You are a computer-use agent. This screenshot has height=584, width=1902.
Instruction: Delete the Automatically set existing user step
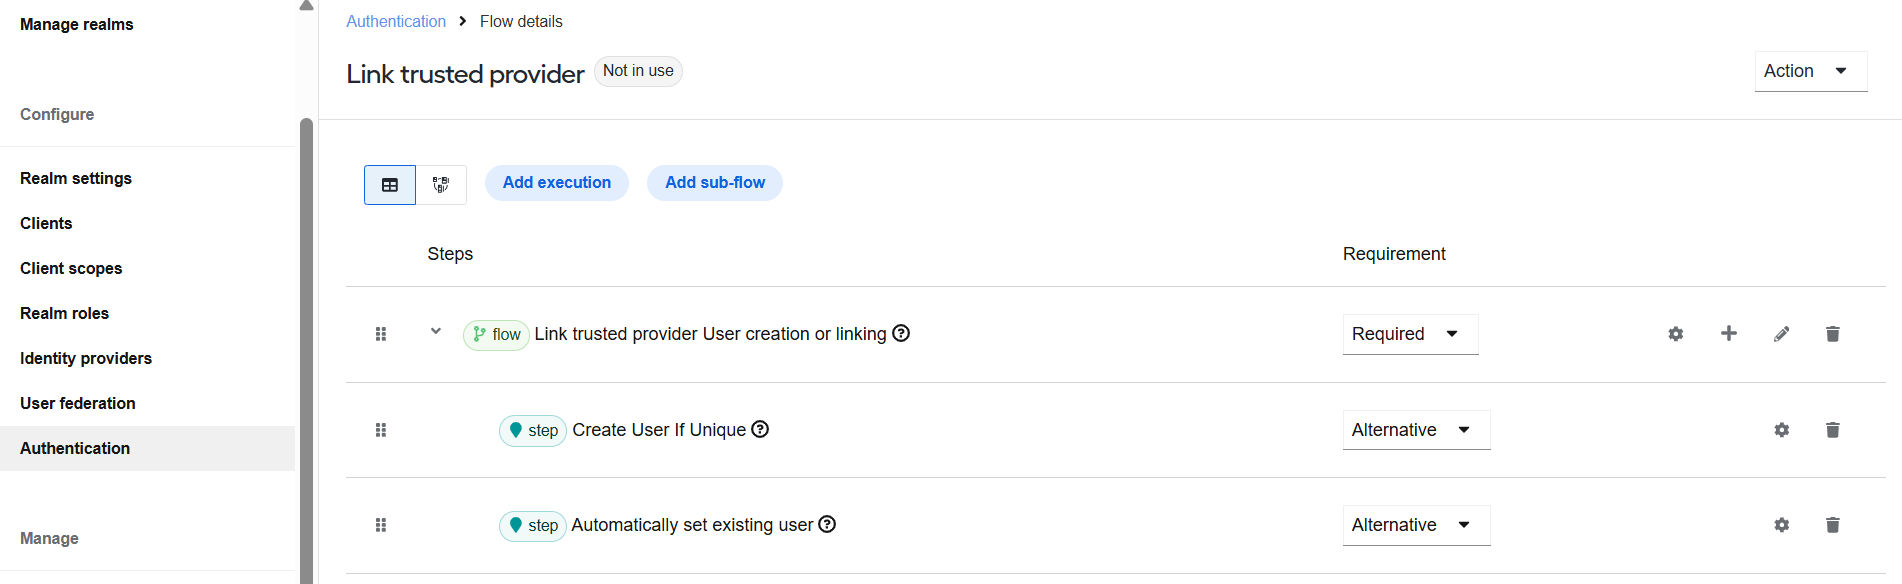[1833, 525]
